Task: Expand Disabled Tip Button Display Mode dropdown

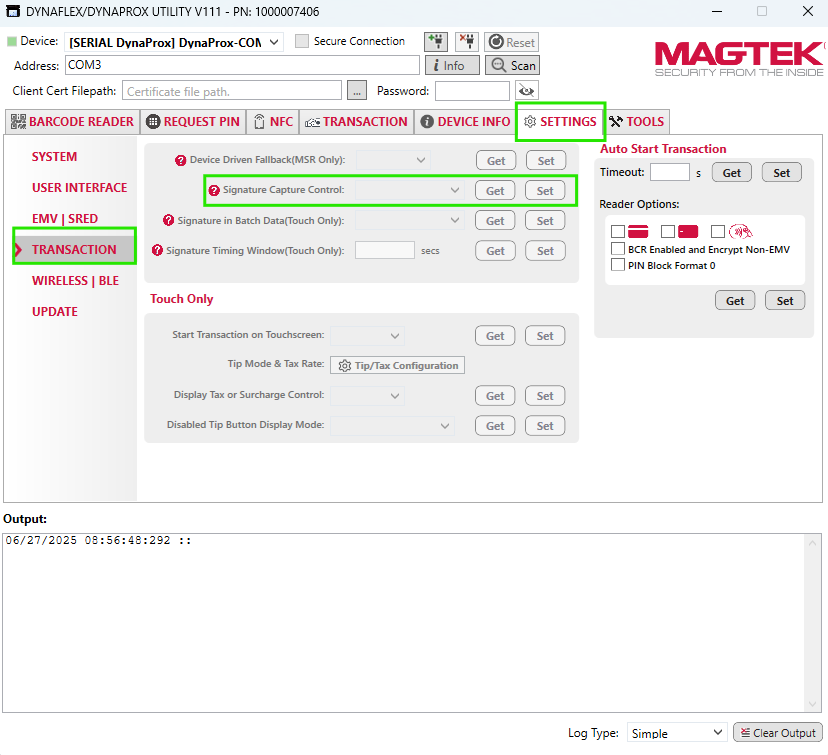Action: pos(392,426)
